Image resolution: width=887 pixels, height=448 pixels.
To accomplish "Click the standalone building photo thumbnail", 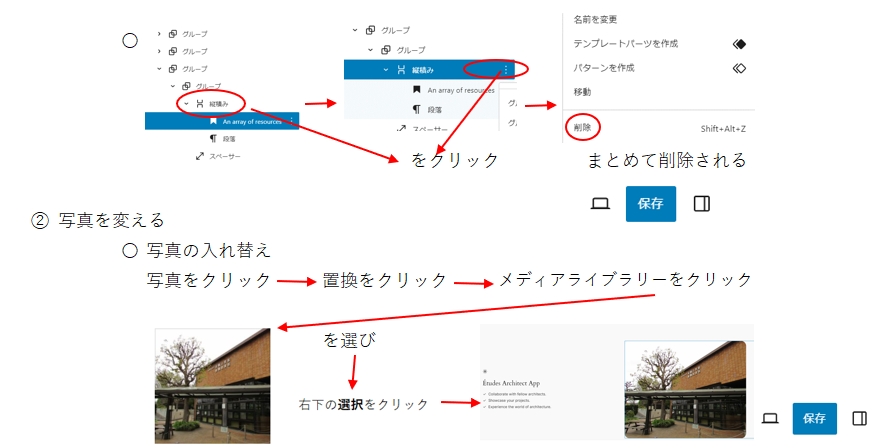I will point(213,385).
